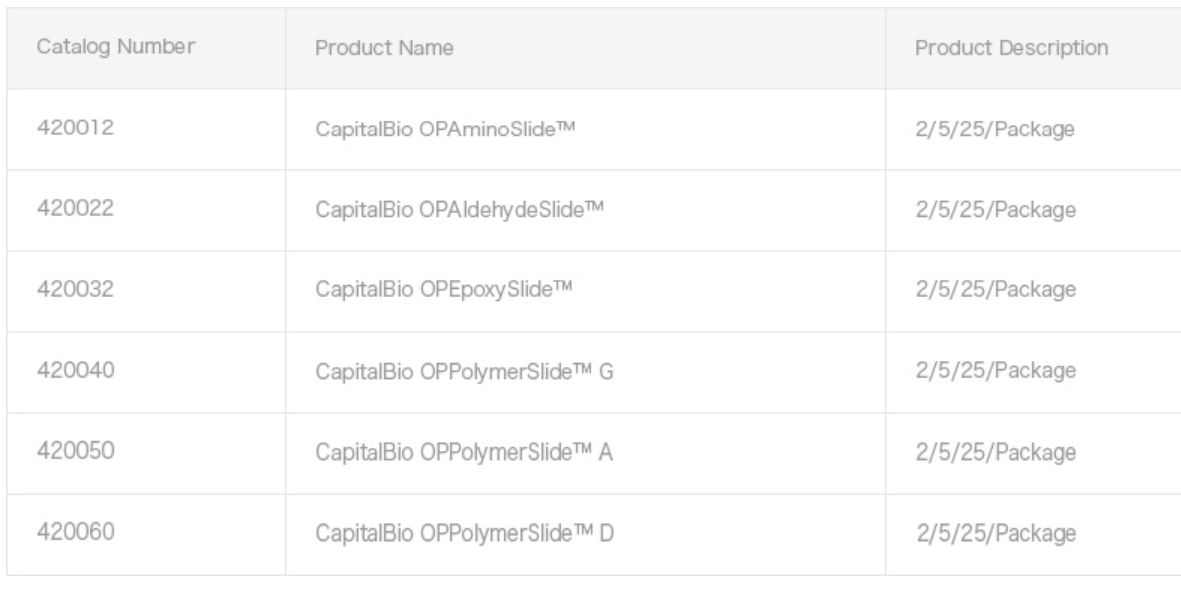Click CapitalBio OPAminoSlide product name
The width and height of the screenshot is (1181, 589).
coord(445,129)
